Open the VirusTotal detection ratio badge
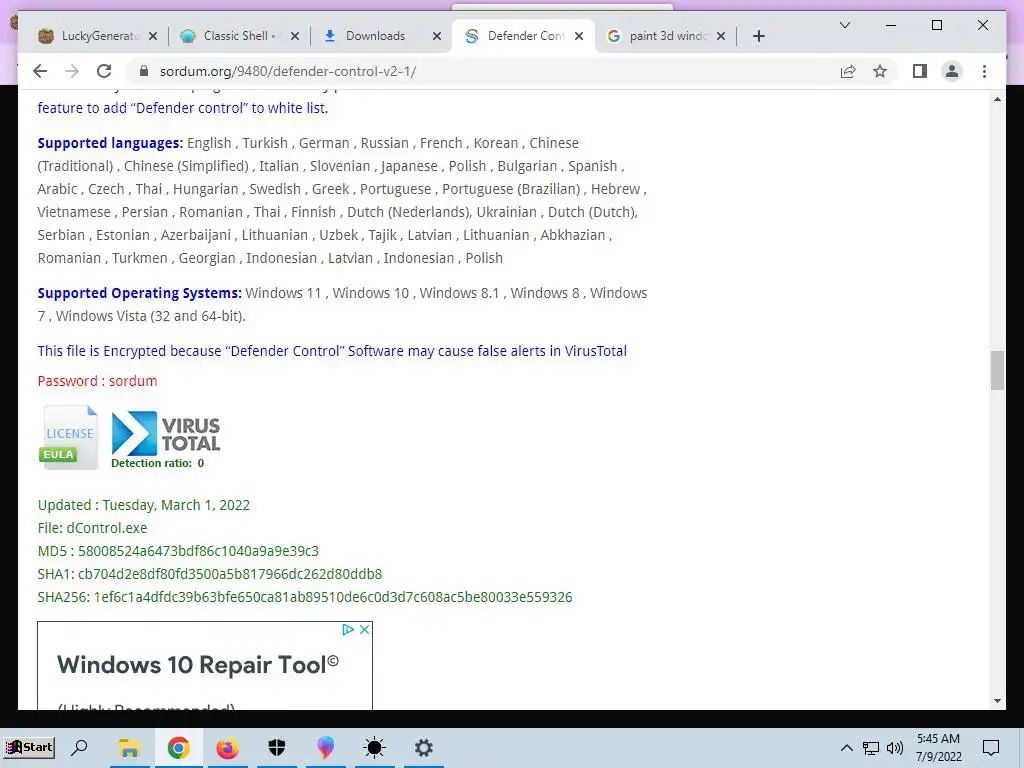Viewport: 1024px width, 768px height. (166, 440)
